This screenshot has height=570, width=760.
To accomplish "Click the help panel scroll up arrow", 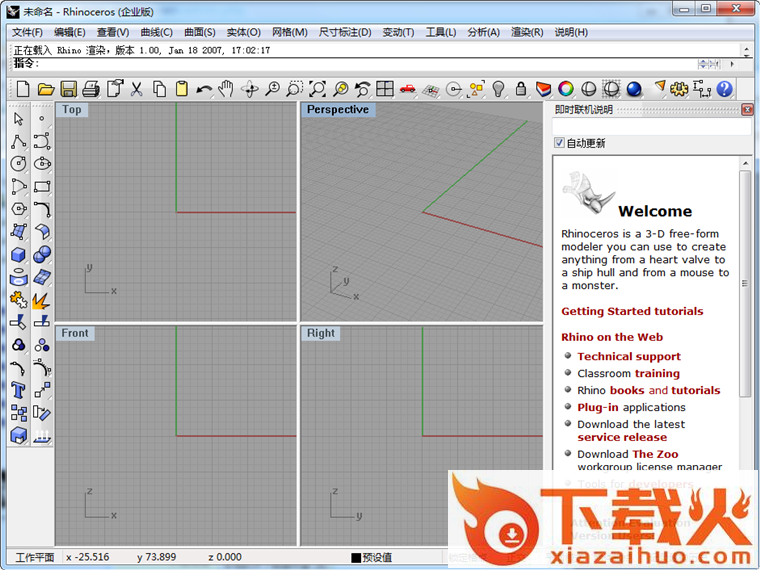I will pyautogui.click(x=745, y=163).
